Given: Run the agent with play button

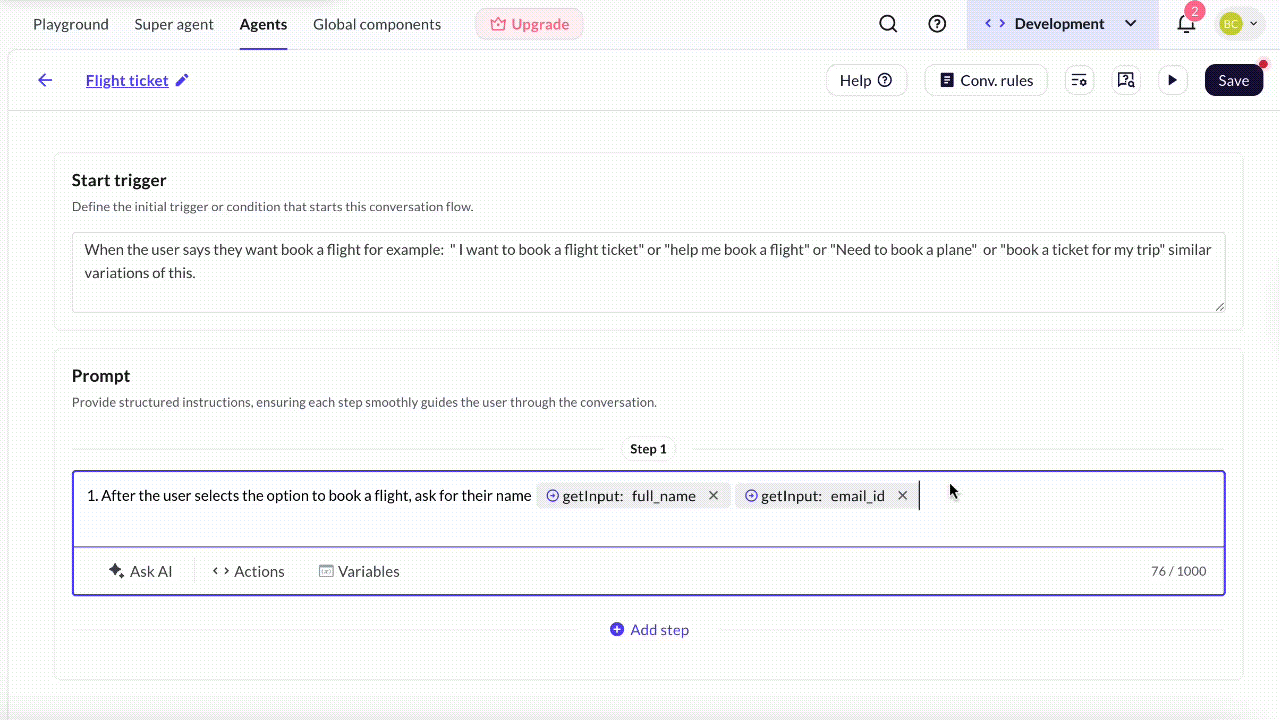Looking at the screenshot, I should coord(1172,80).
